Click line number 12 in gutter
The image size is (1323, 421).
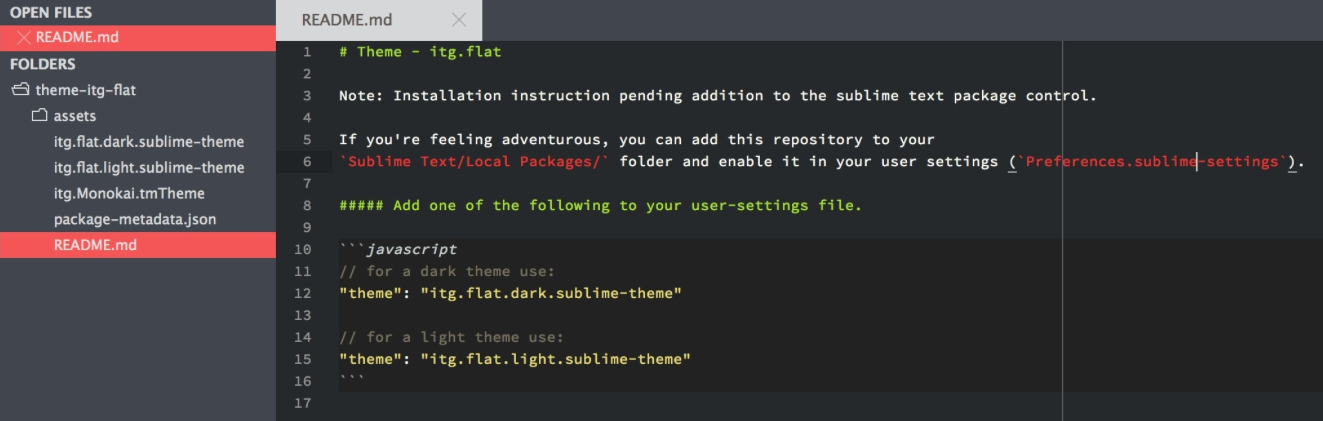tap(303, 294)
